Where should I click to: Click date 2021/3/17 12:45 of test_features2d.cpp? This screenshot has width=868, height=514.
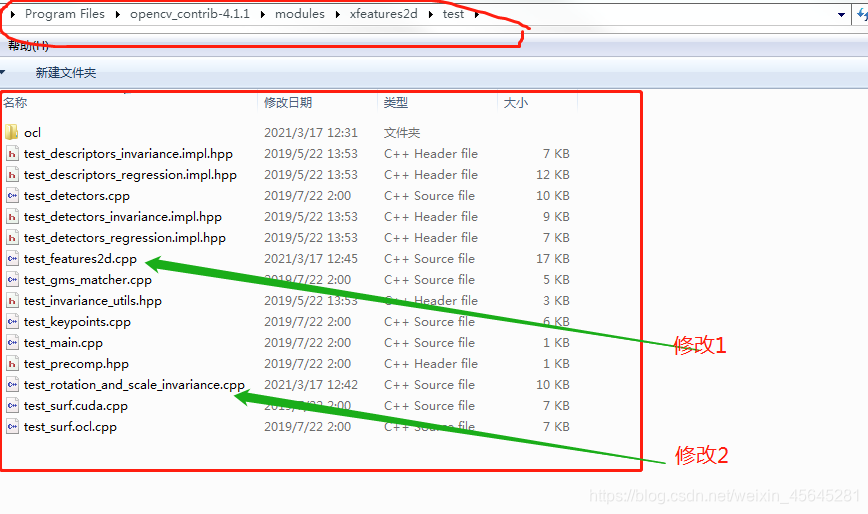coord(311,259)
